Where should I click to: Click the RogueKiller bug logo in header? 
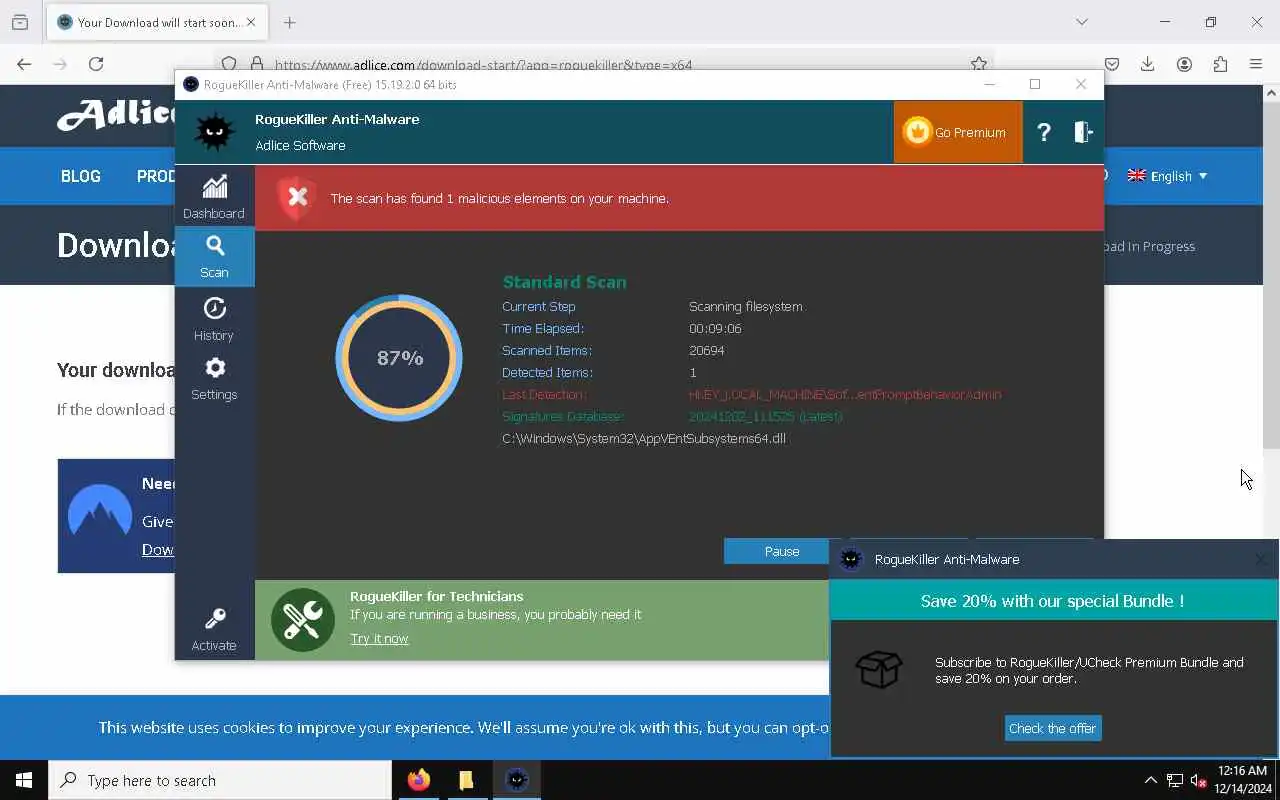click(x=214, y=132)
